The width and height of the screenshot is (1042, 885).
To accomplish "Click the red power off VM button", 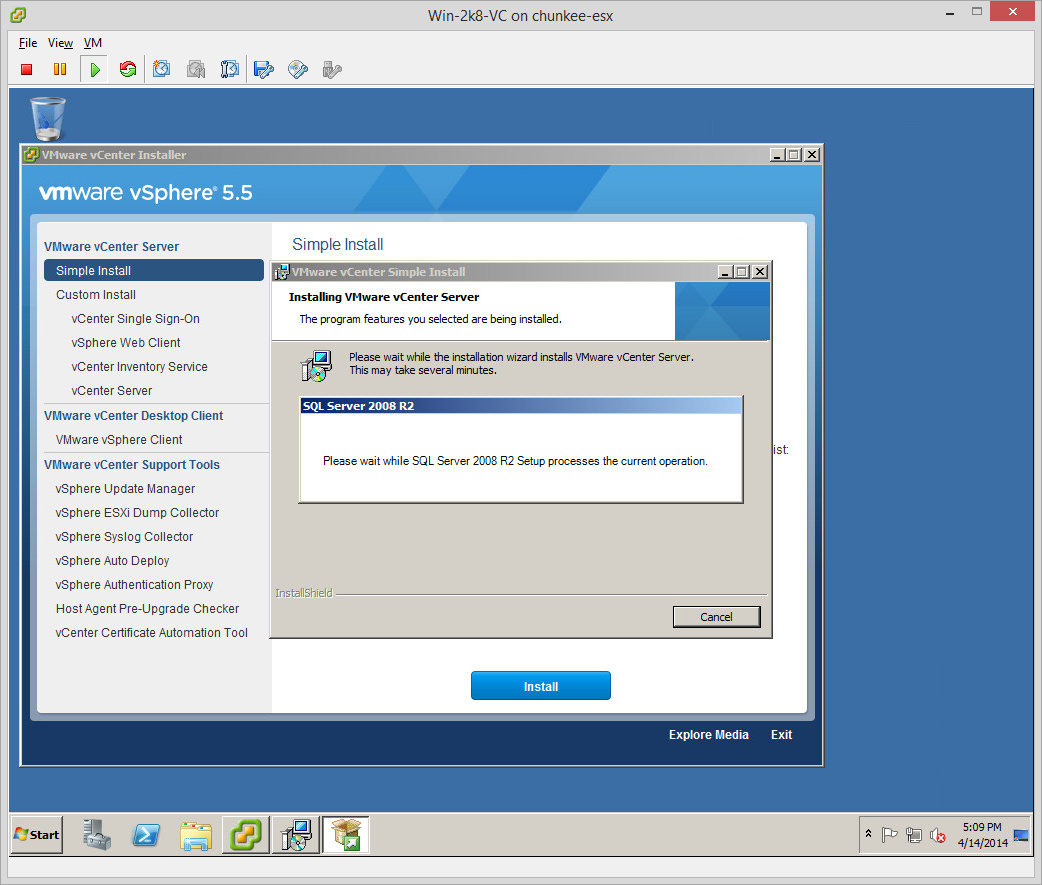I will point(27,69).
